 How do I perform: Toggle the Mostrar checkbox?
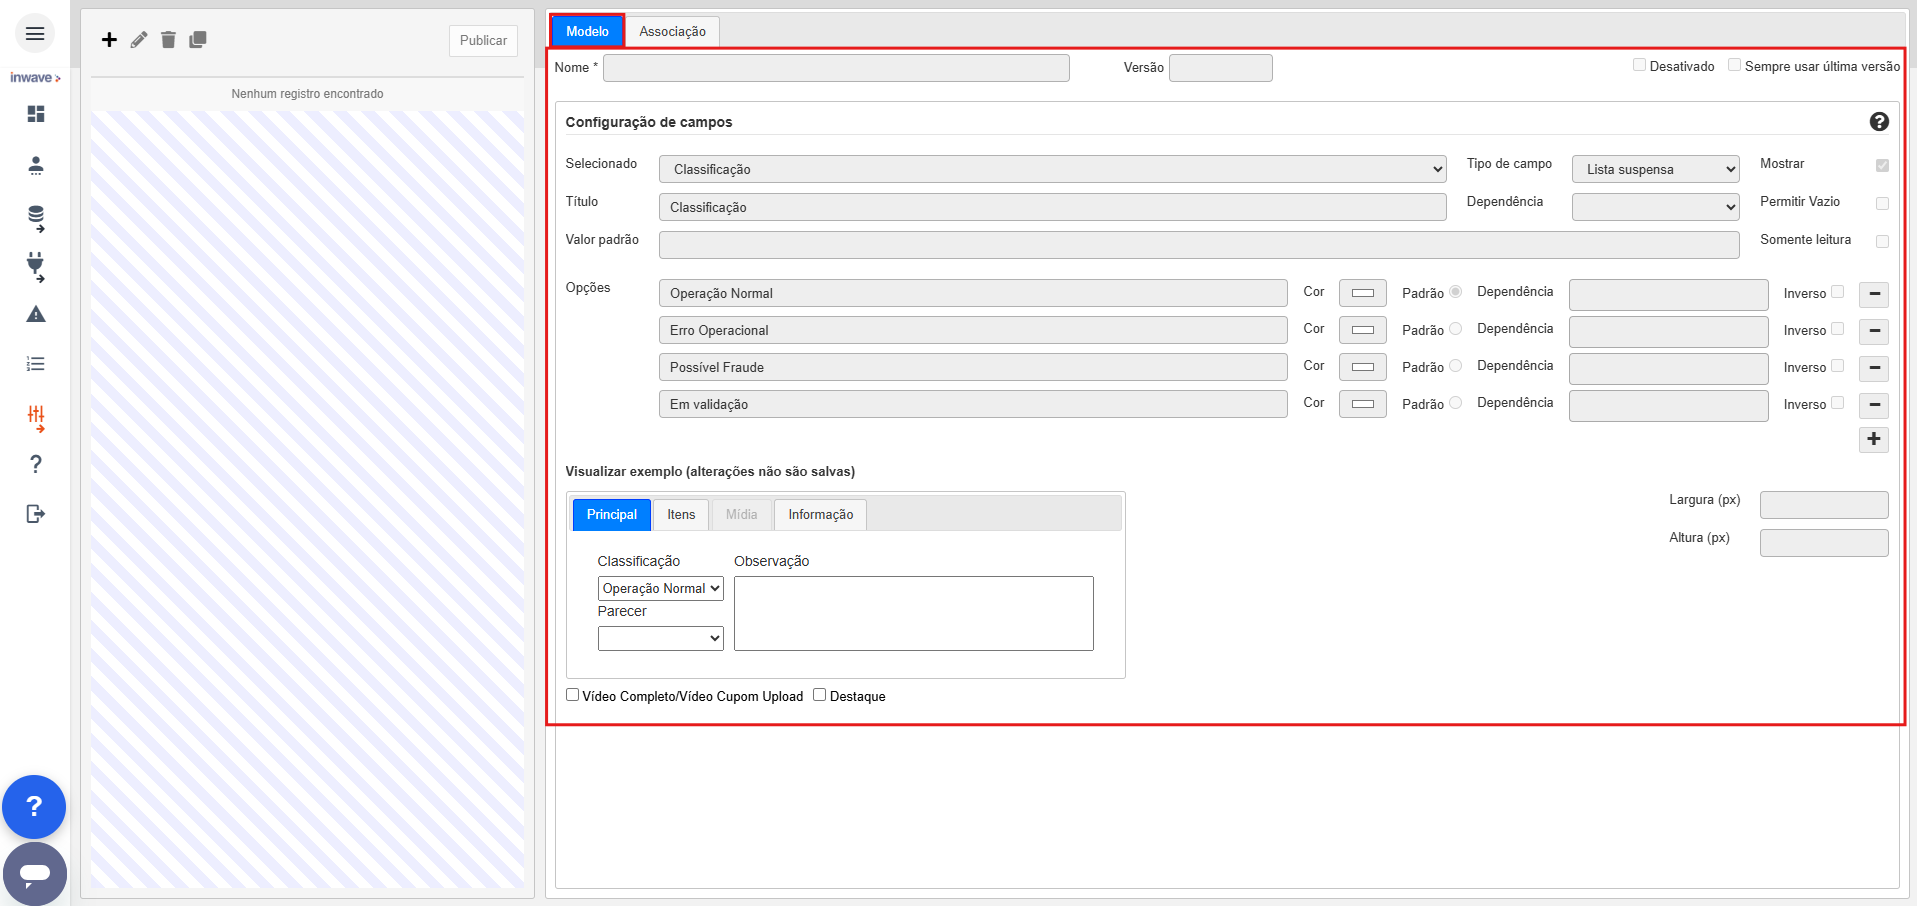[x=1882, y=165]
